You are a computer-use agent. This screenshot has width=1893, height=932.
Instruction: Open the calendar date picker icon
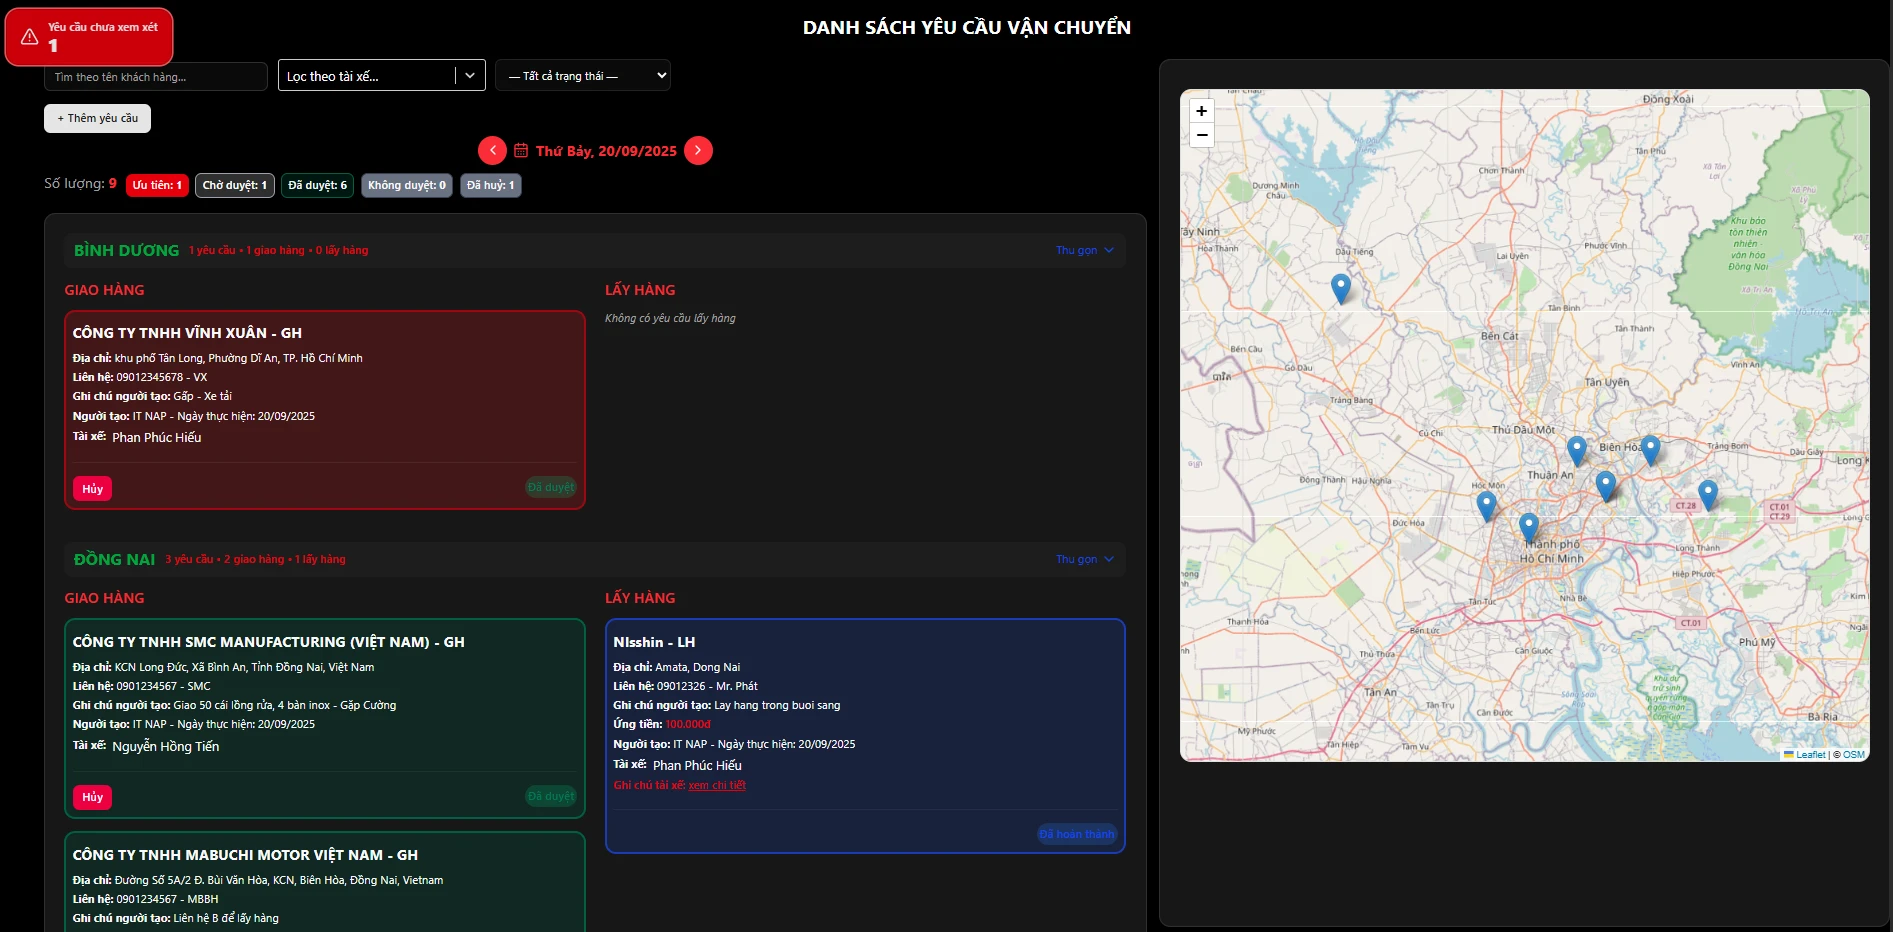(521, 150)
